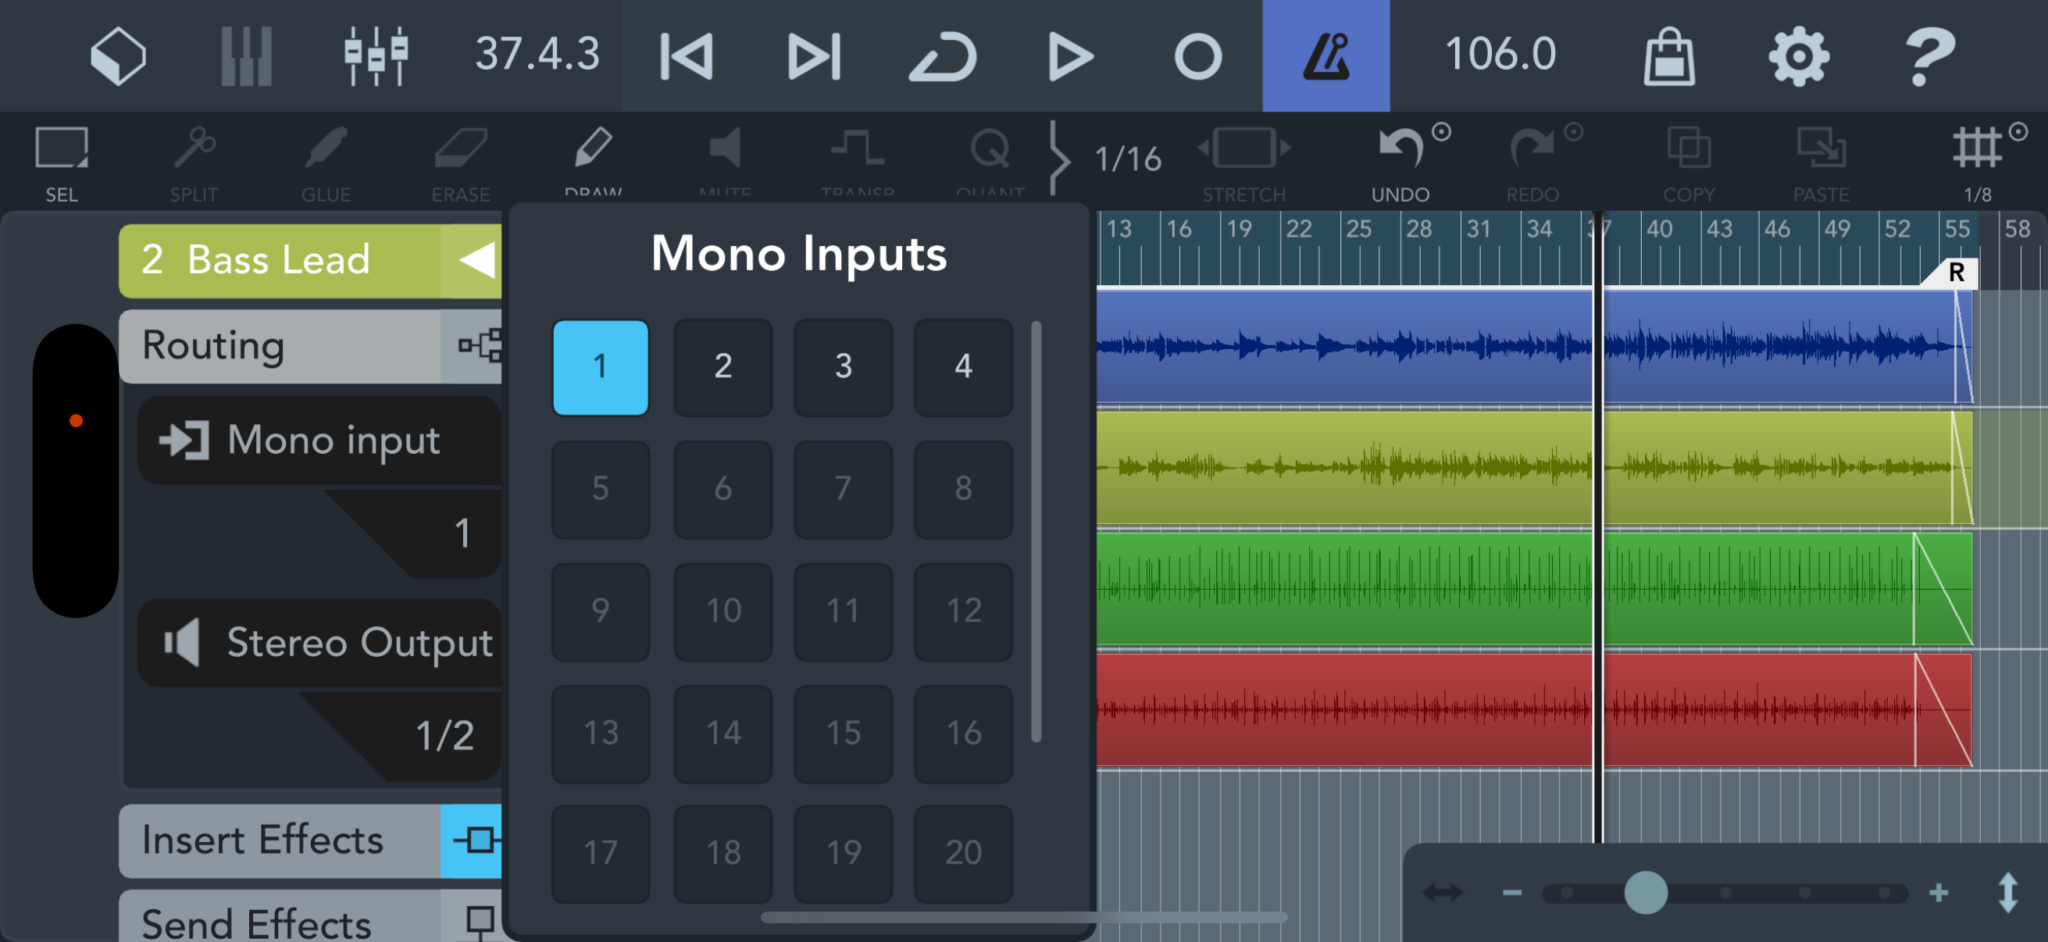The height and width of the screenshot is (942, 2048).
Task: Select mono input 13
Action: pyautogui.click(x=600, y=733)
